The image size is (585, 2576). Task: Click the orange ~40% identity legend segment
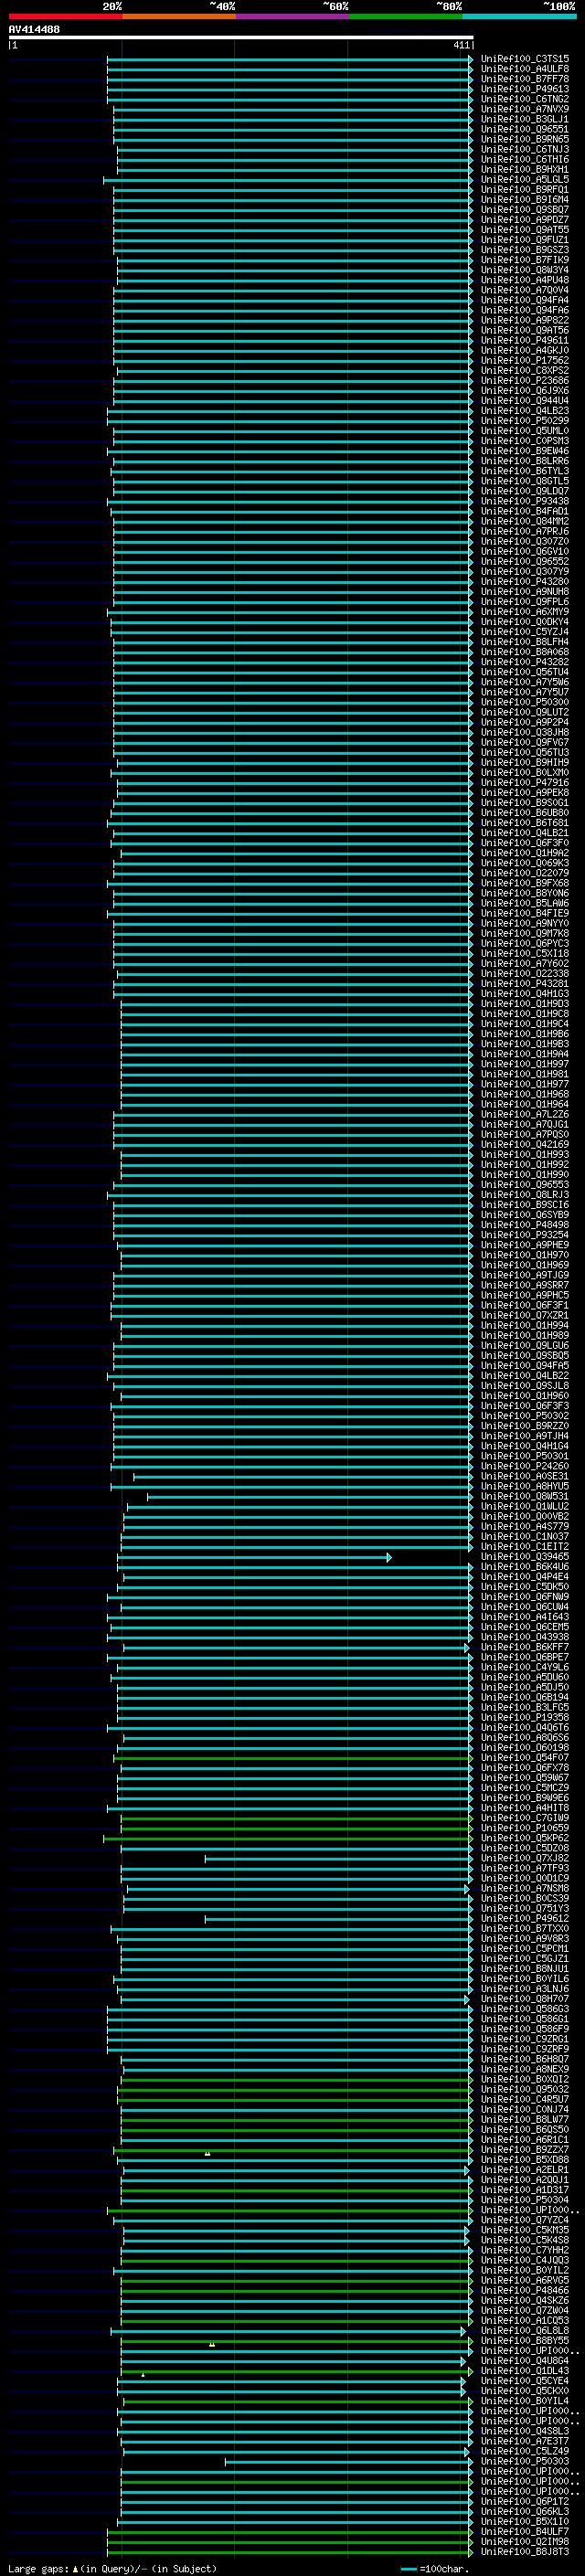point(179,16)
